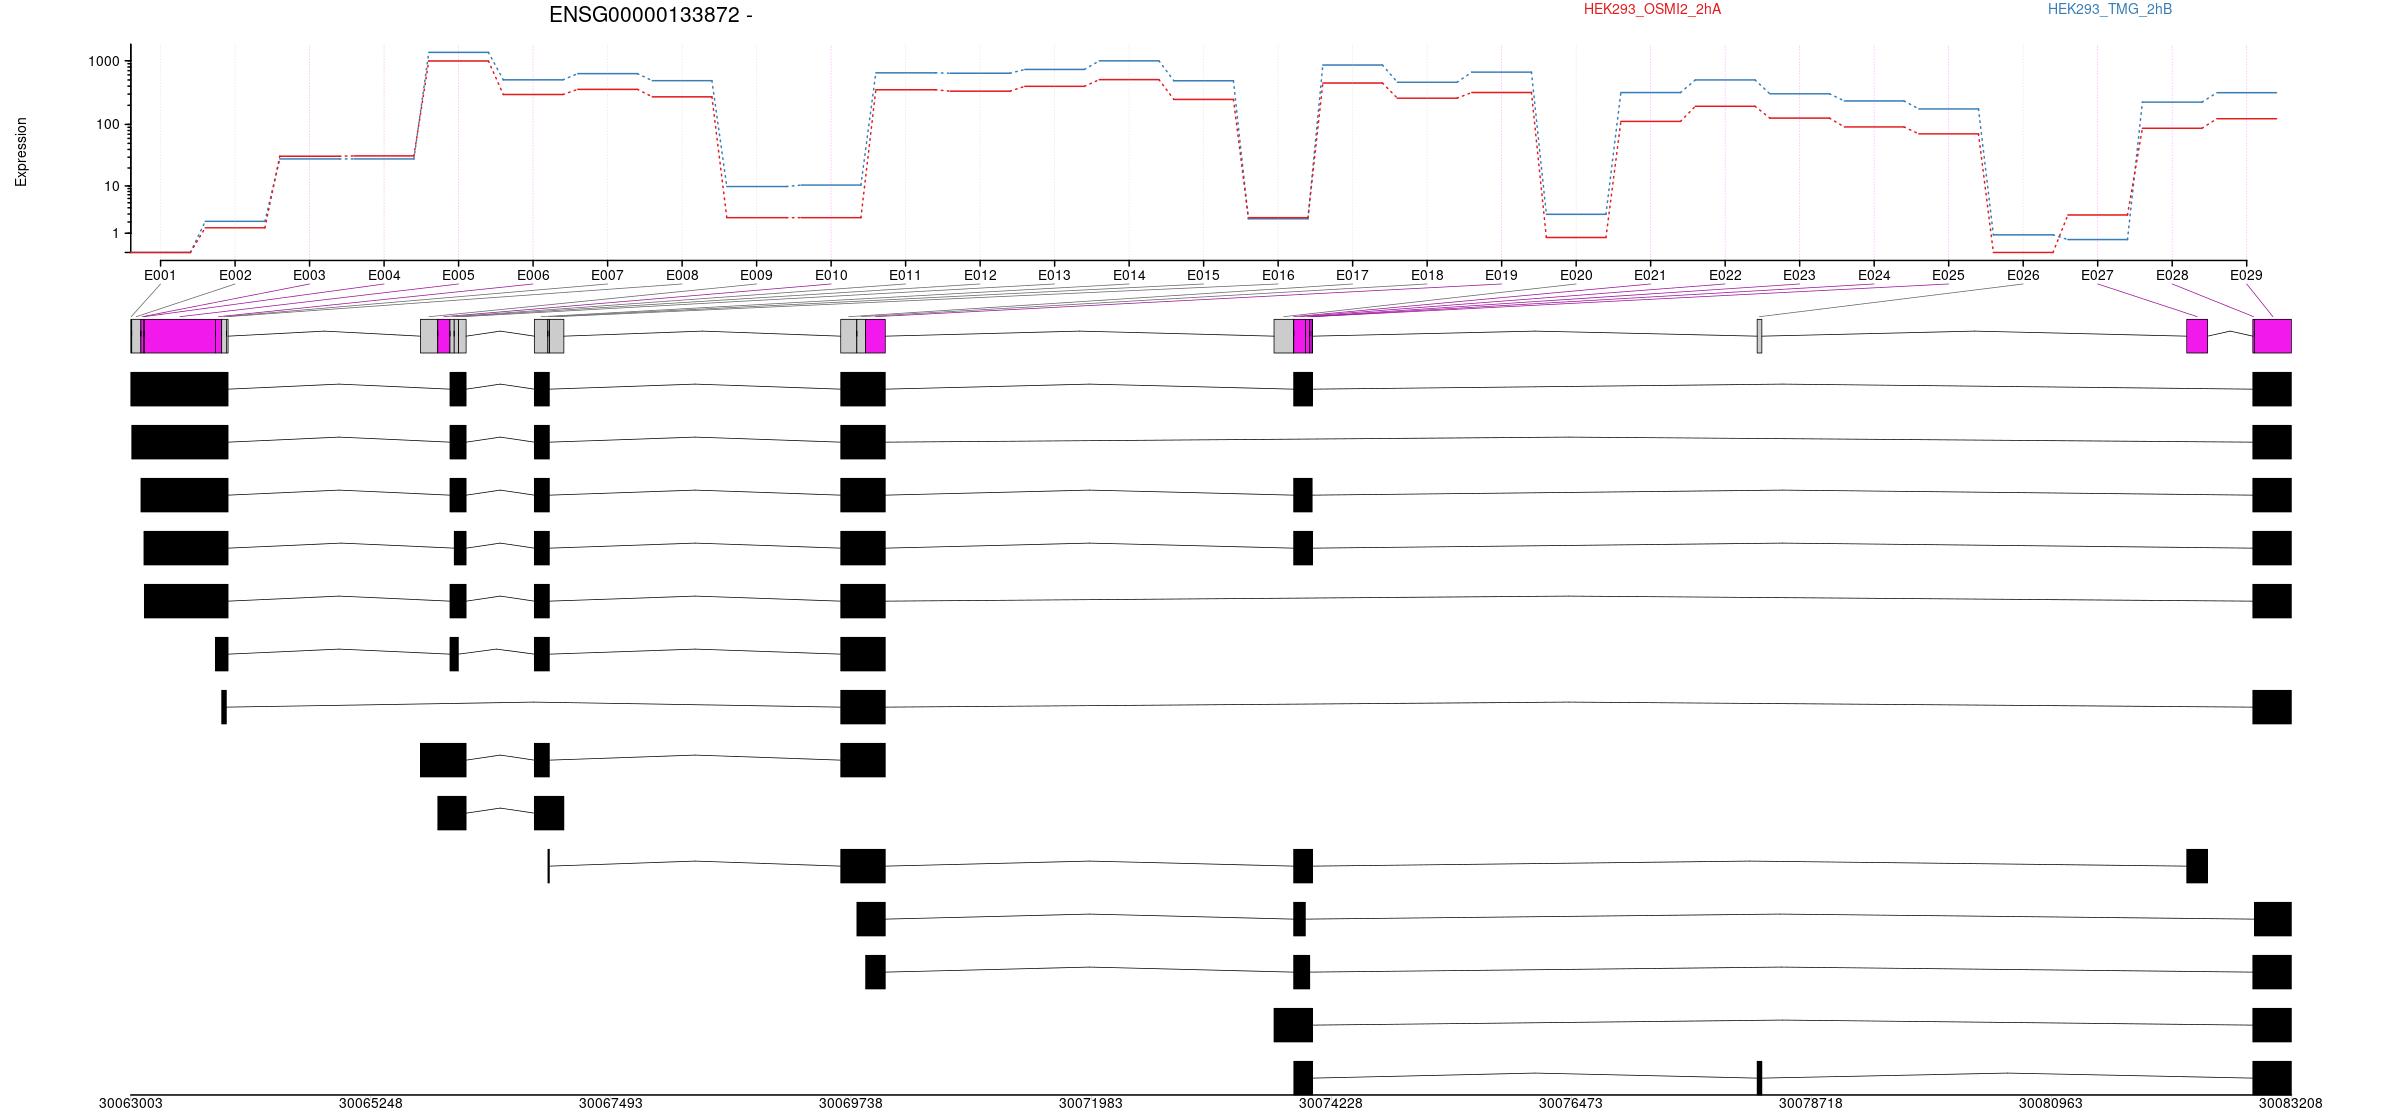Image resolution: width=2400 pixels, height=1120 pixels.
Task: Click genomic coordinate 30078718
Action: point(1811,1104)
